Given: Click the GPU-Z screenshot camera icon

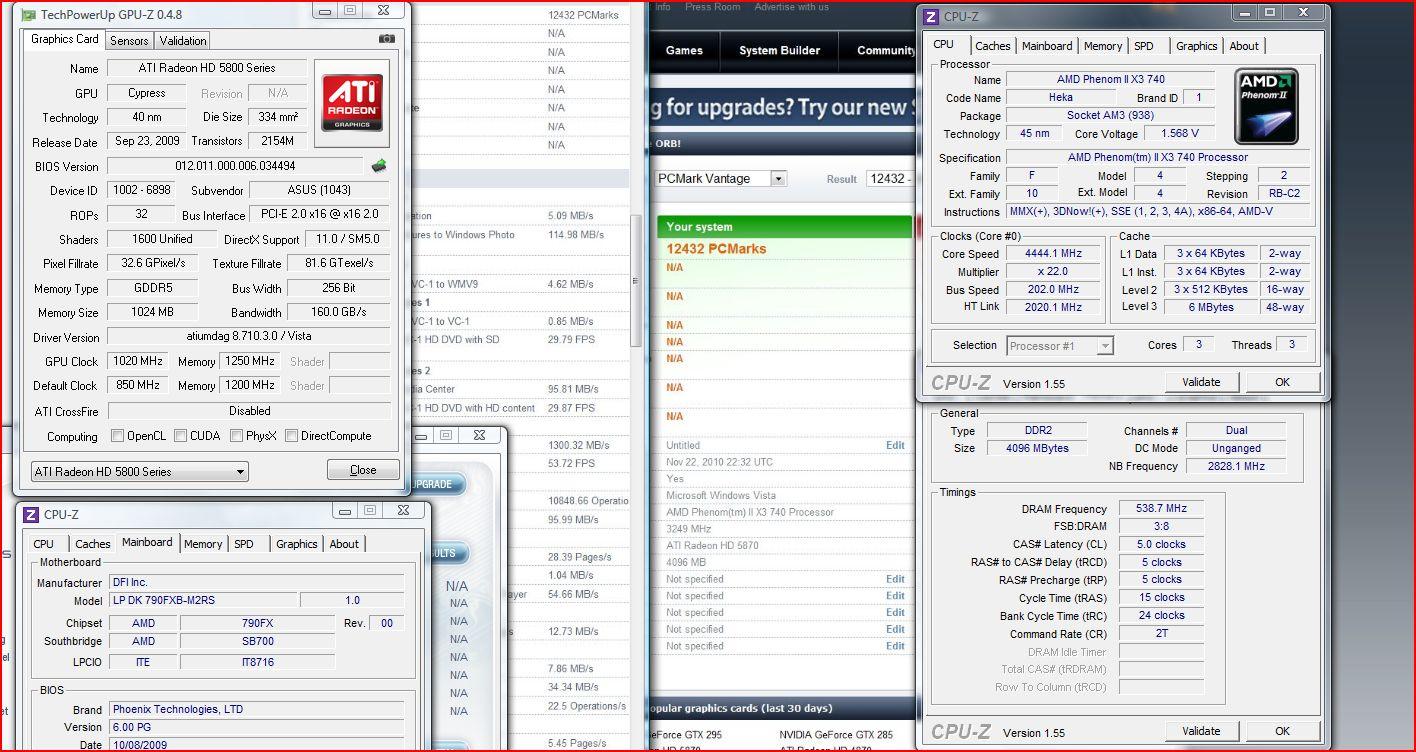Looking at the screenshot, I should point(387,39).
